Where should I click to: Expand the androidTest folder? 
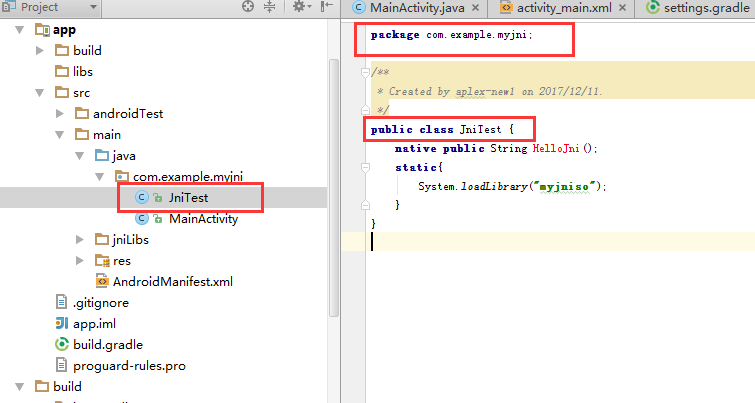tap(60, 114)
